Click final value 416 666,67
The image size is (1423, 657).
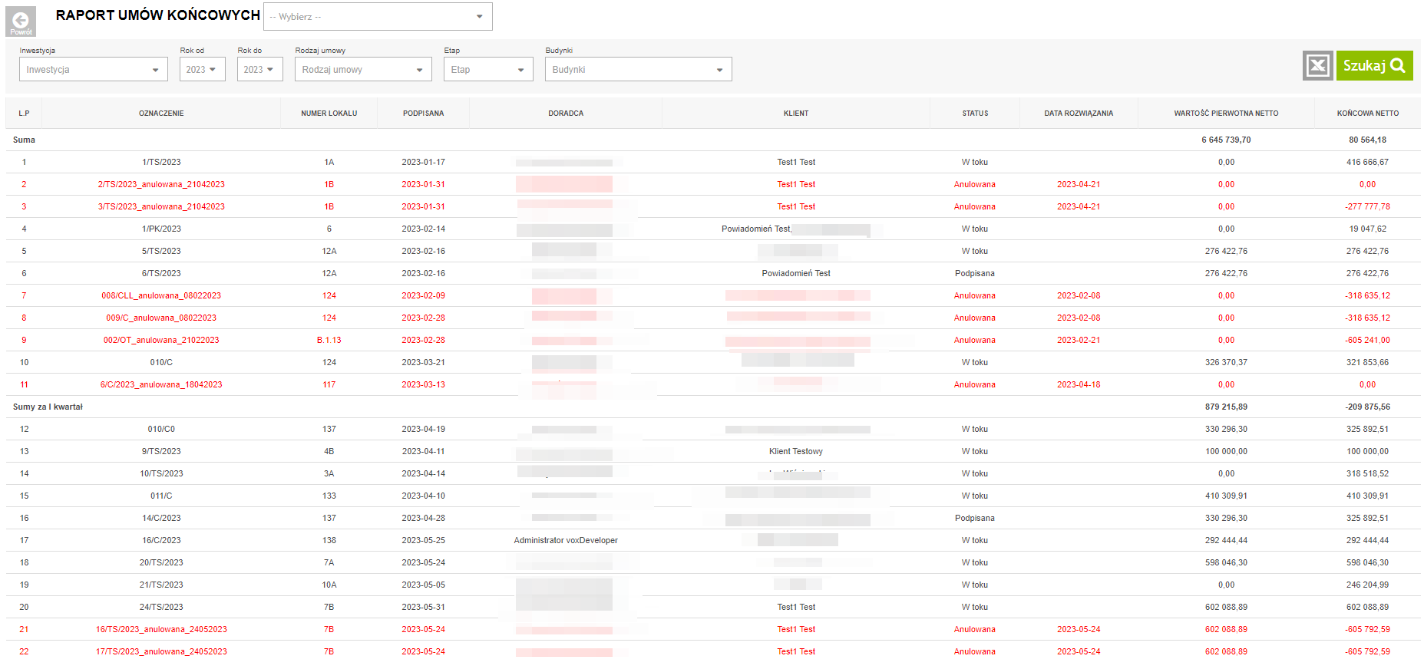coord(1368,162)
